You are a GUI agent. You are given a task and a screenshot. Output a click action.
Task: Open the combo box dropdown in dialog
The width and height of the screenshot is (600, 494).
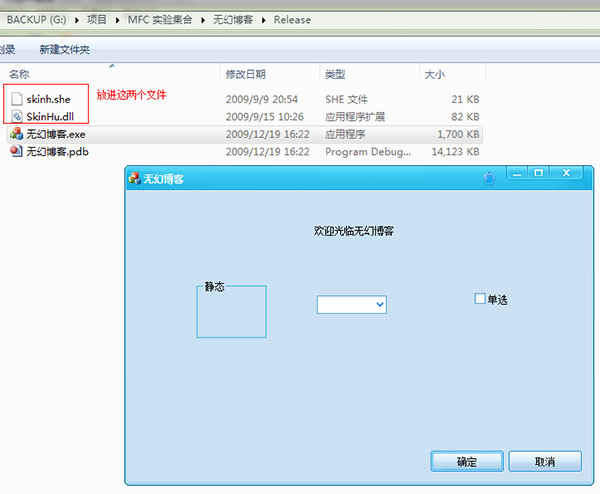380,305
